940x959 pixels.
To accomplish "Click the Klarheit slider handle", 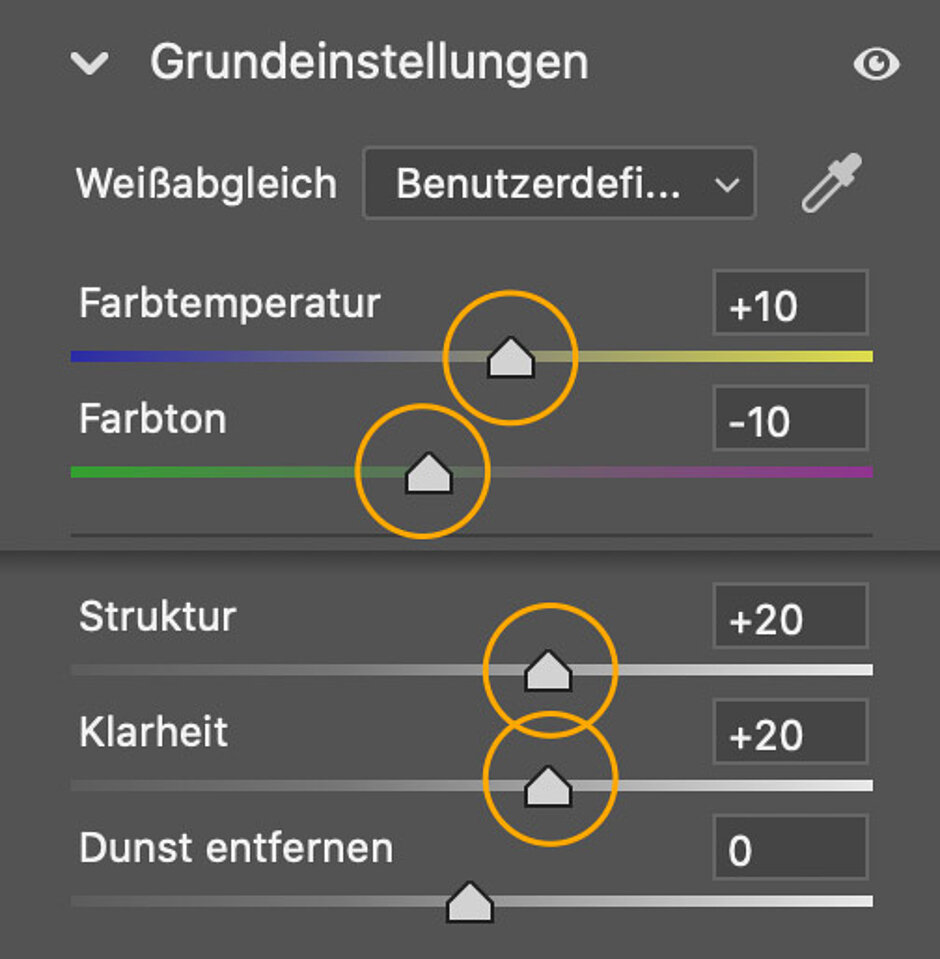I will coord(548,787).
